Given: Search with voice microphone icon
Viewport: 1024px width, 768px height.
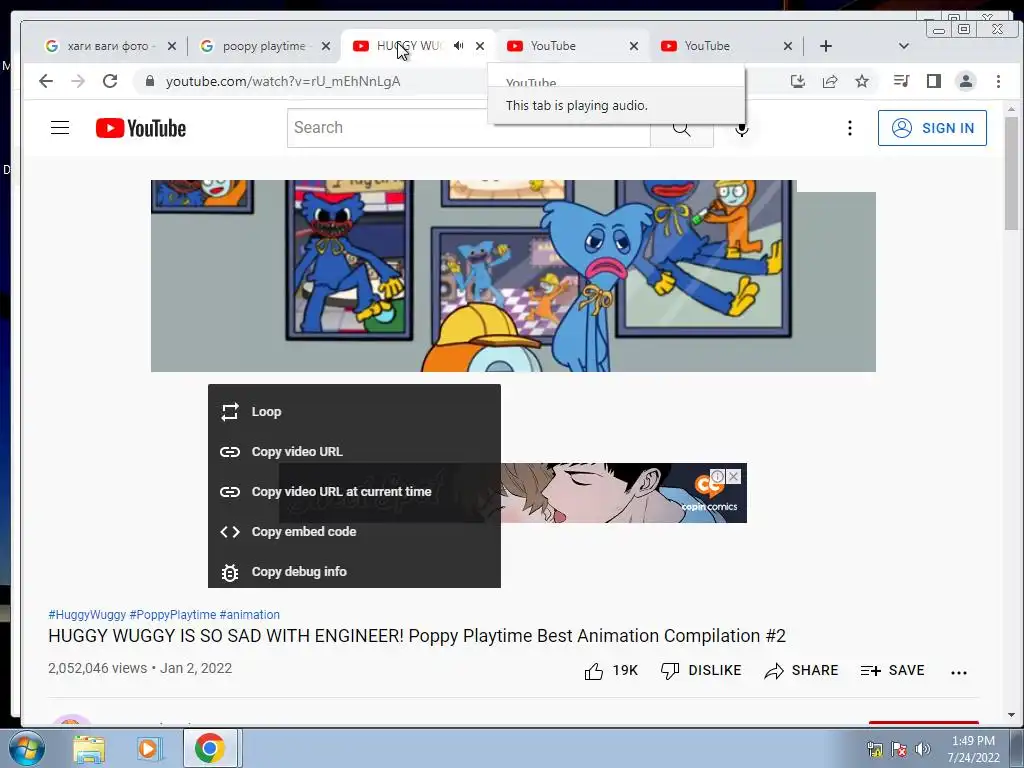Looking at the screenshot, I should pos(742,128).
